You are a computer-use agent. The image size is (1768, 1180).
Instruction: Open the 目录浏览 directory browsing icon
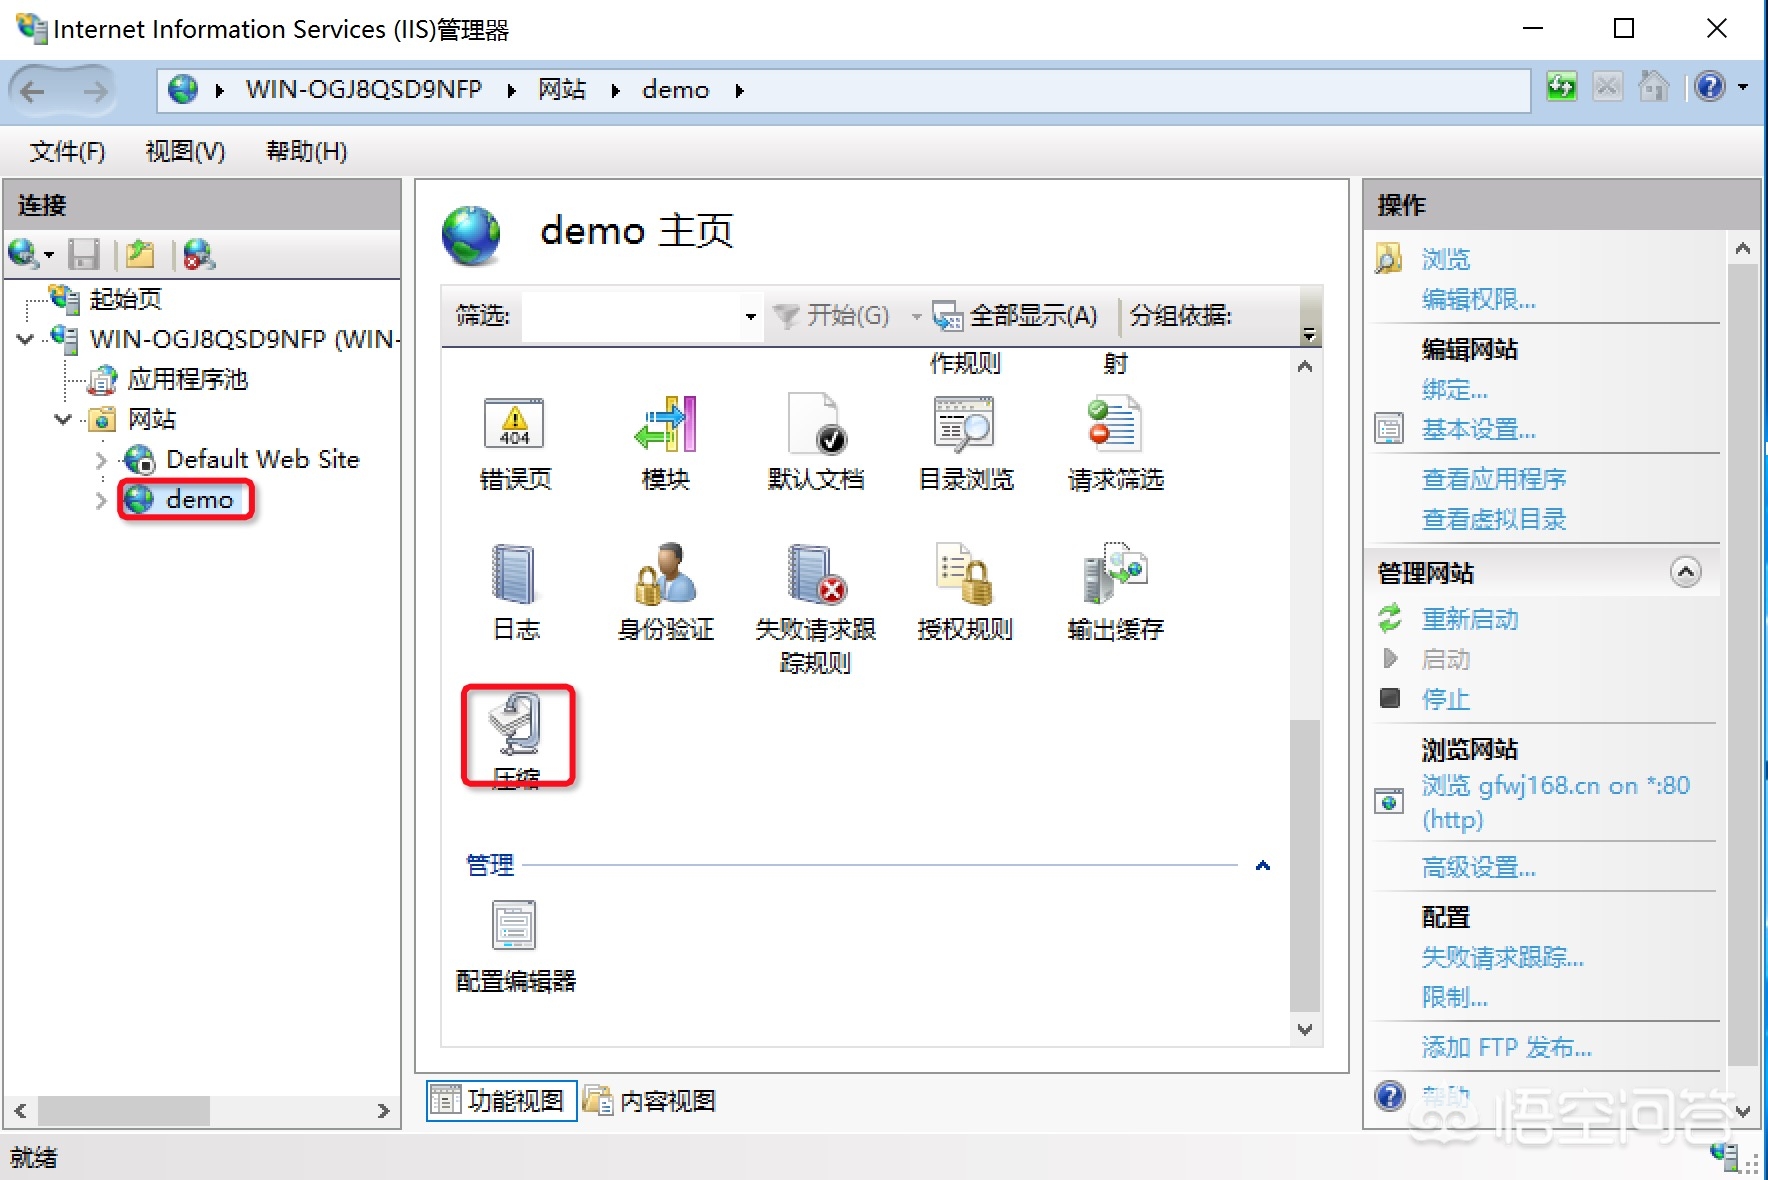point(964,424)
